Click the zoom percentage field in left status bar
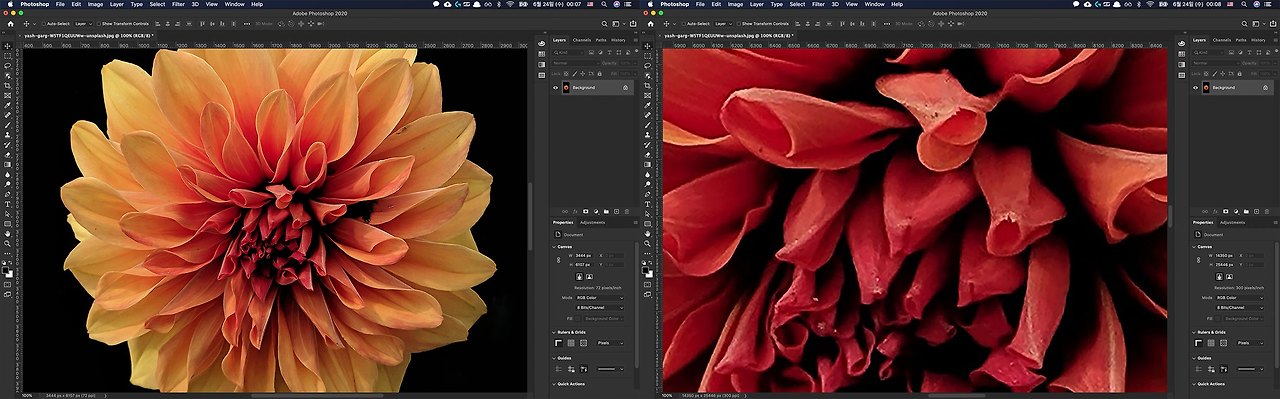Image resolution: width=1280 pixels, height=399 pixels. point(26,395)
